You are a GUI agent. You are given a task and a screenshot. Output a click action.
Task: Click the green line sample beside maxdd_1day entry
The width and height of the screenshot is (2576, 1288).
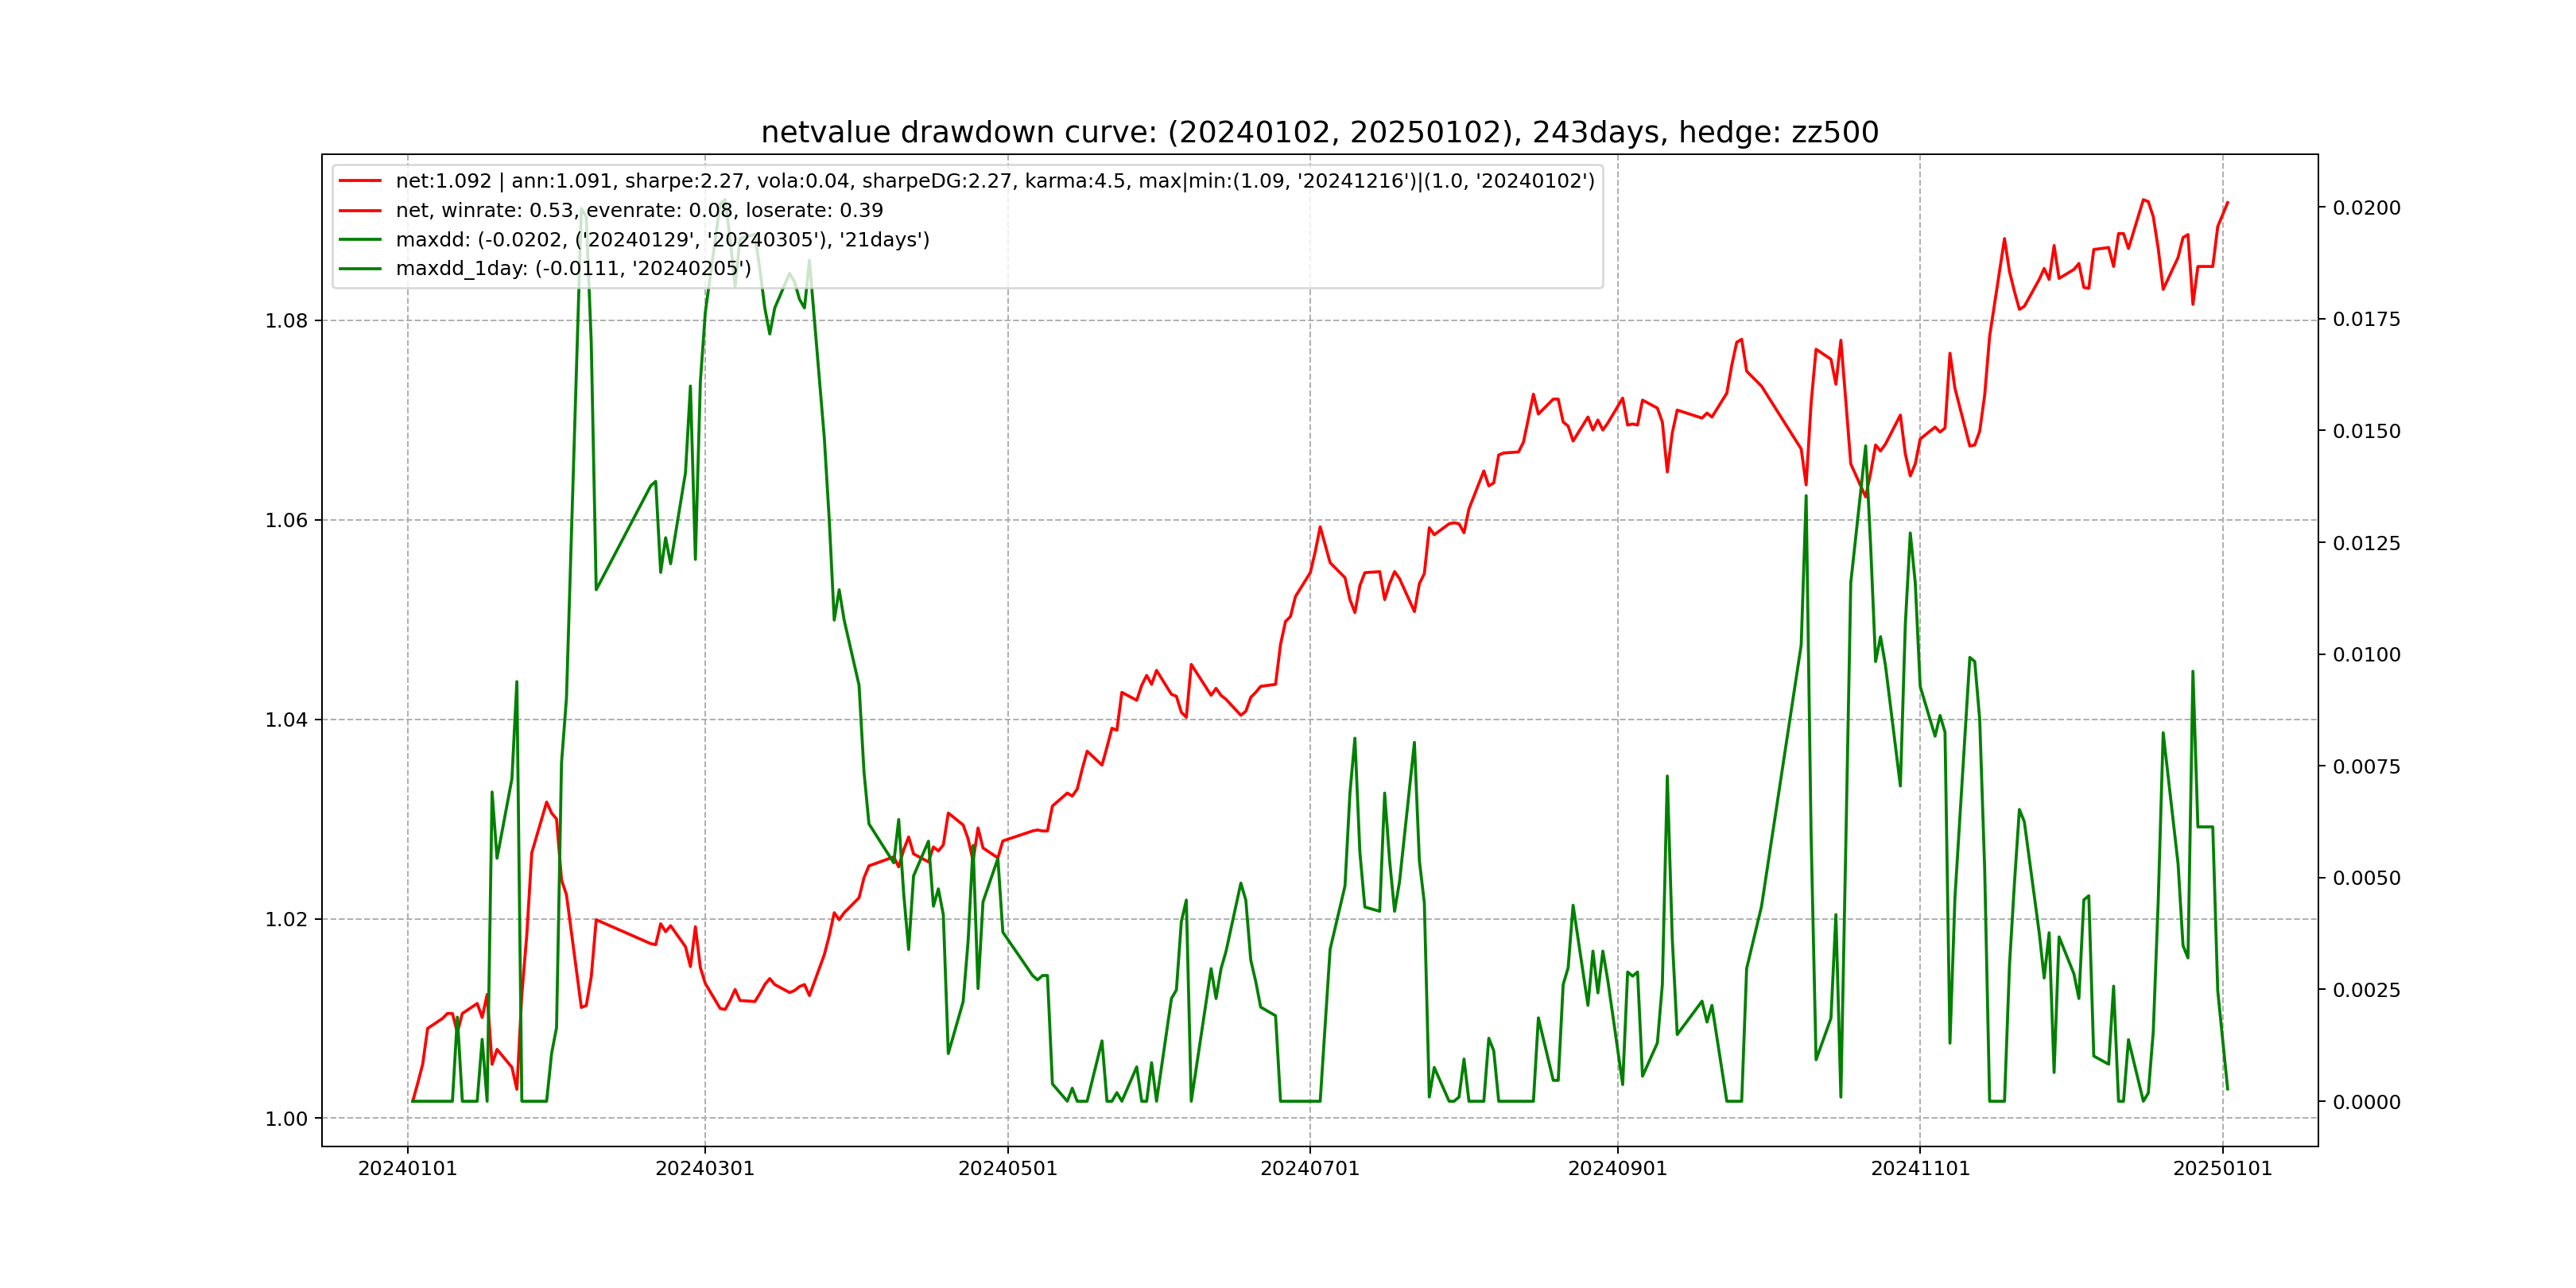[x=360, y=269]
